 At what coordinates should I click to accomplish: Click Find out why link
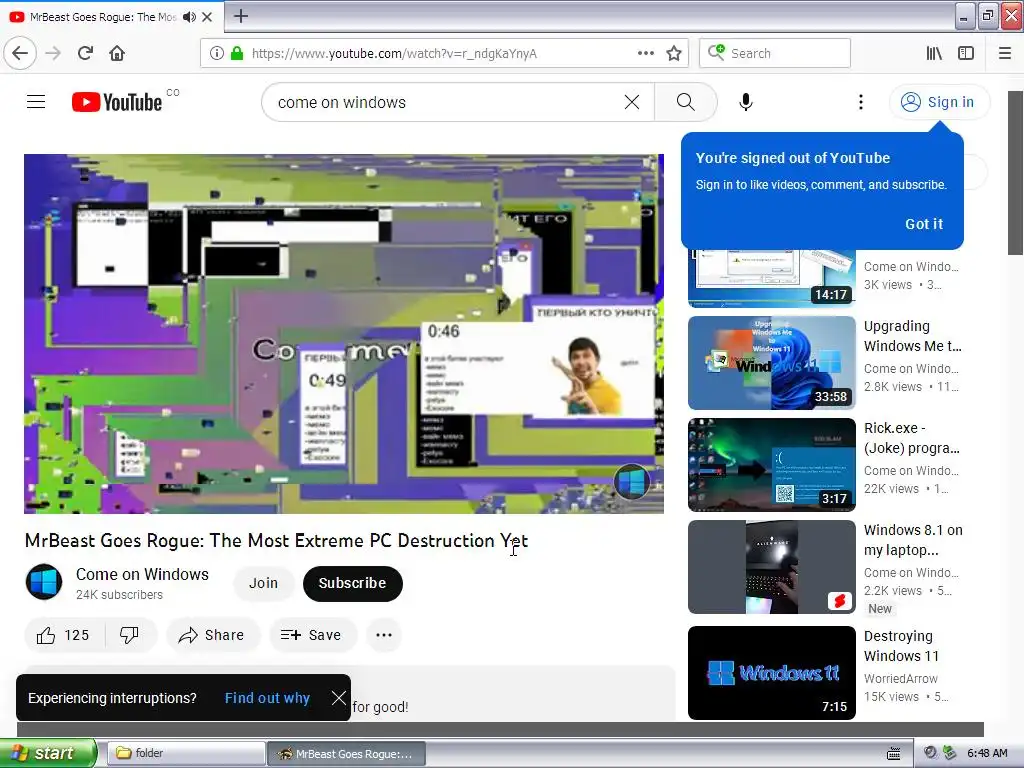[267, 698]
